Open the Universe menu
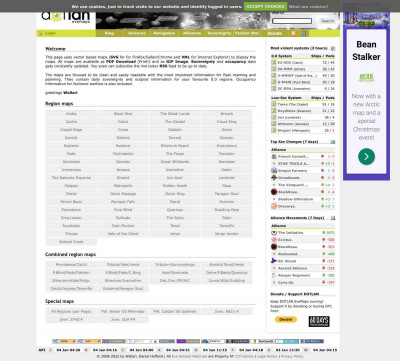 pyautogui.click(x=137, y=33)
